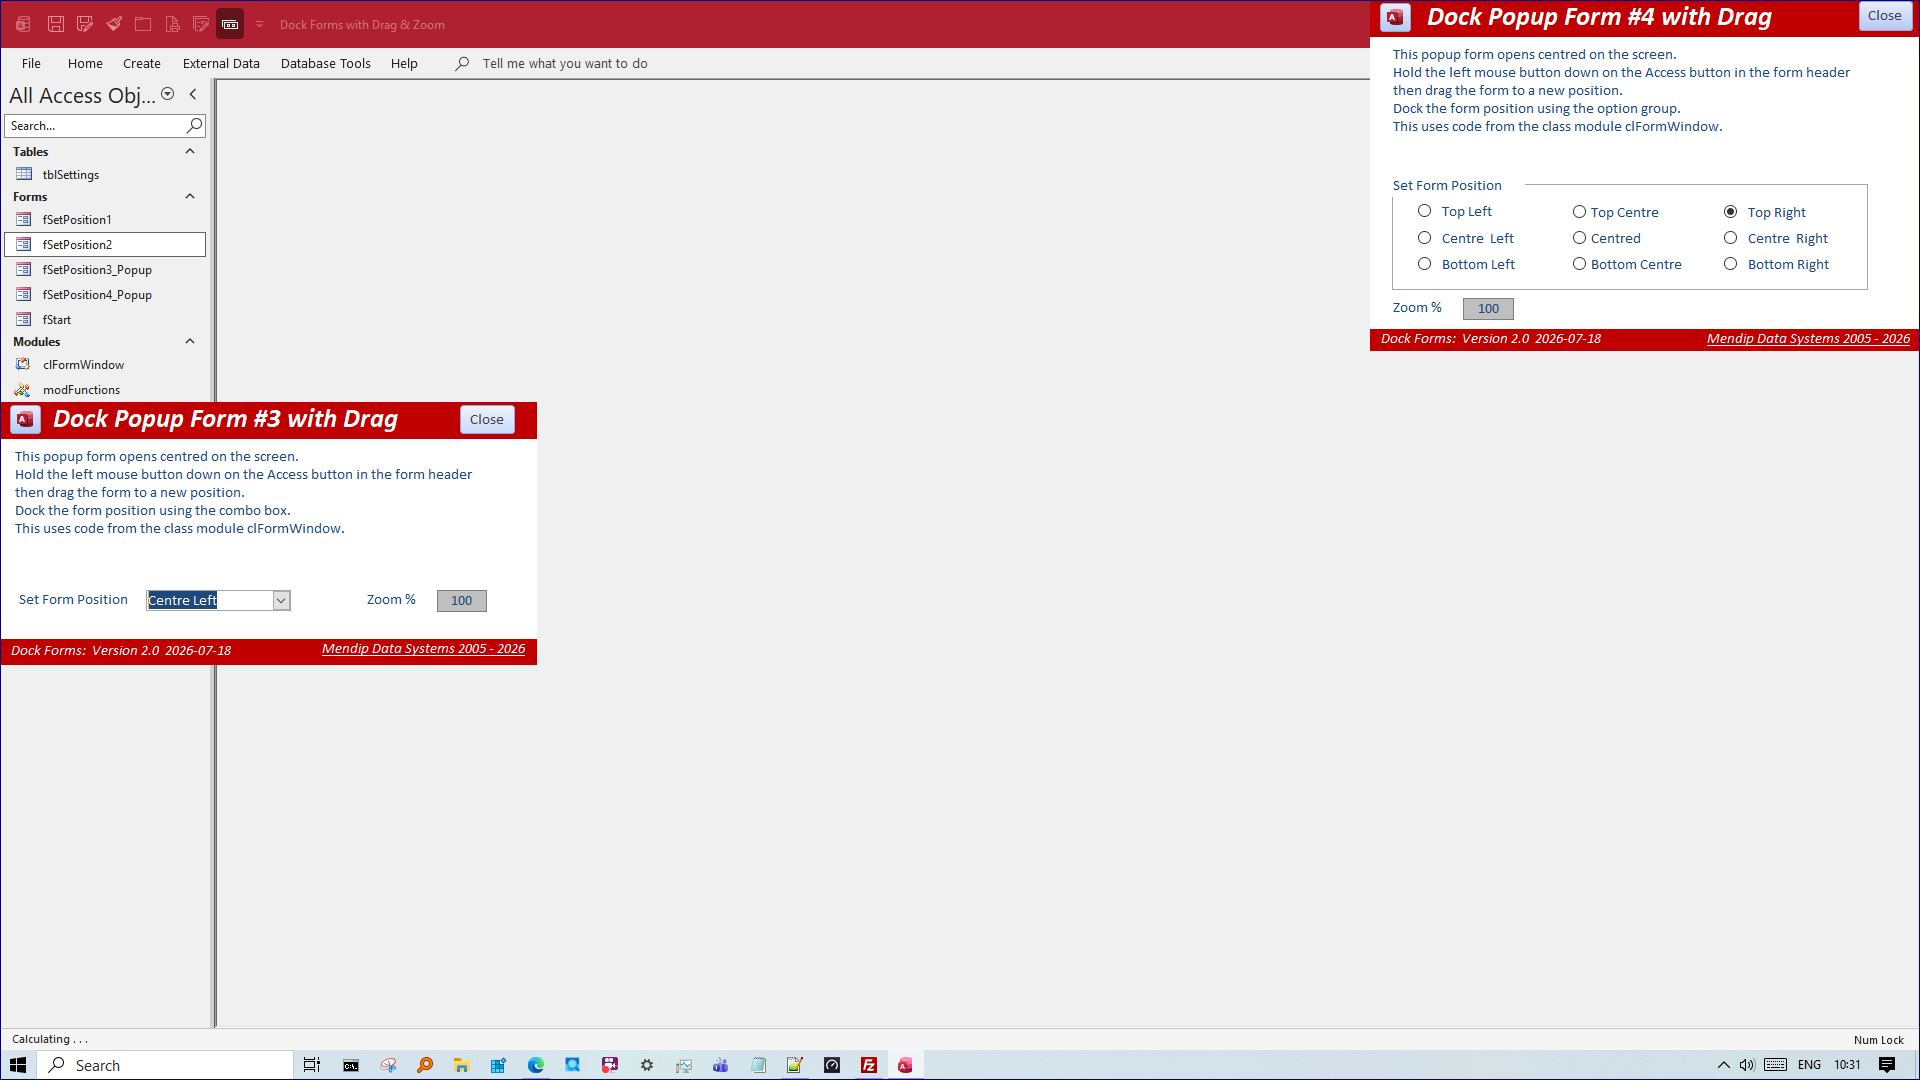Click the highlighted form view icon in title bar
The height and width of the screenshot is (1080, 1920).
[x=230, y=24]
